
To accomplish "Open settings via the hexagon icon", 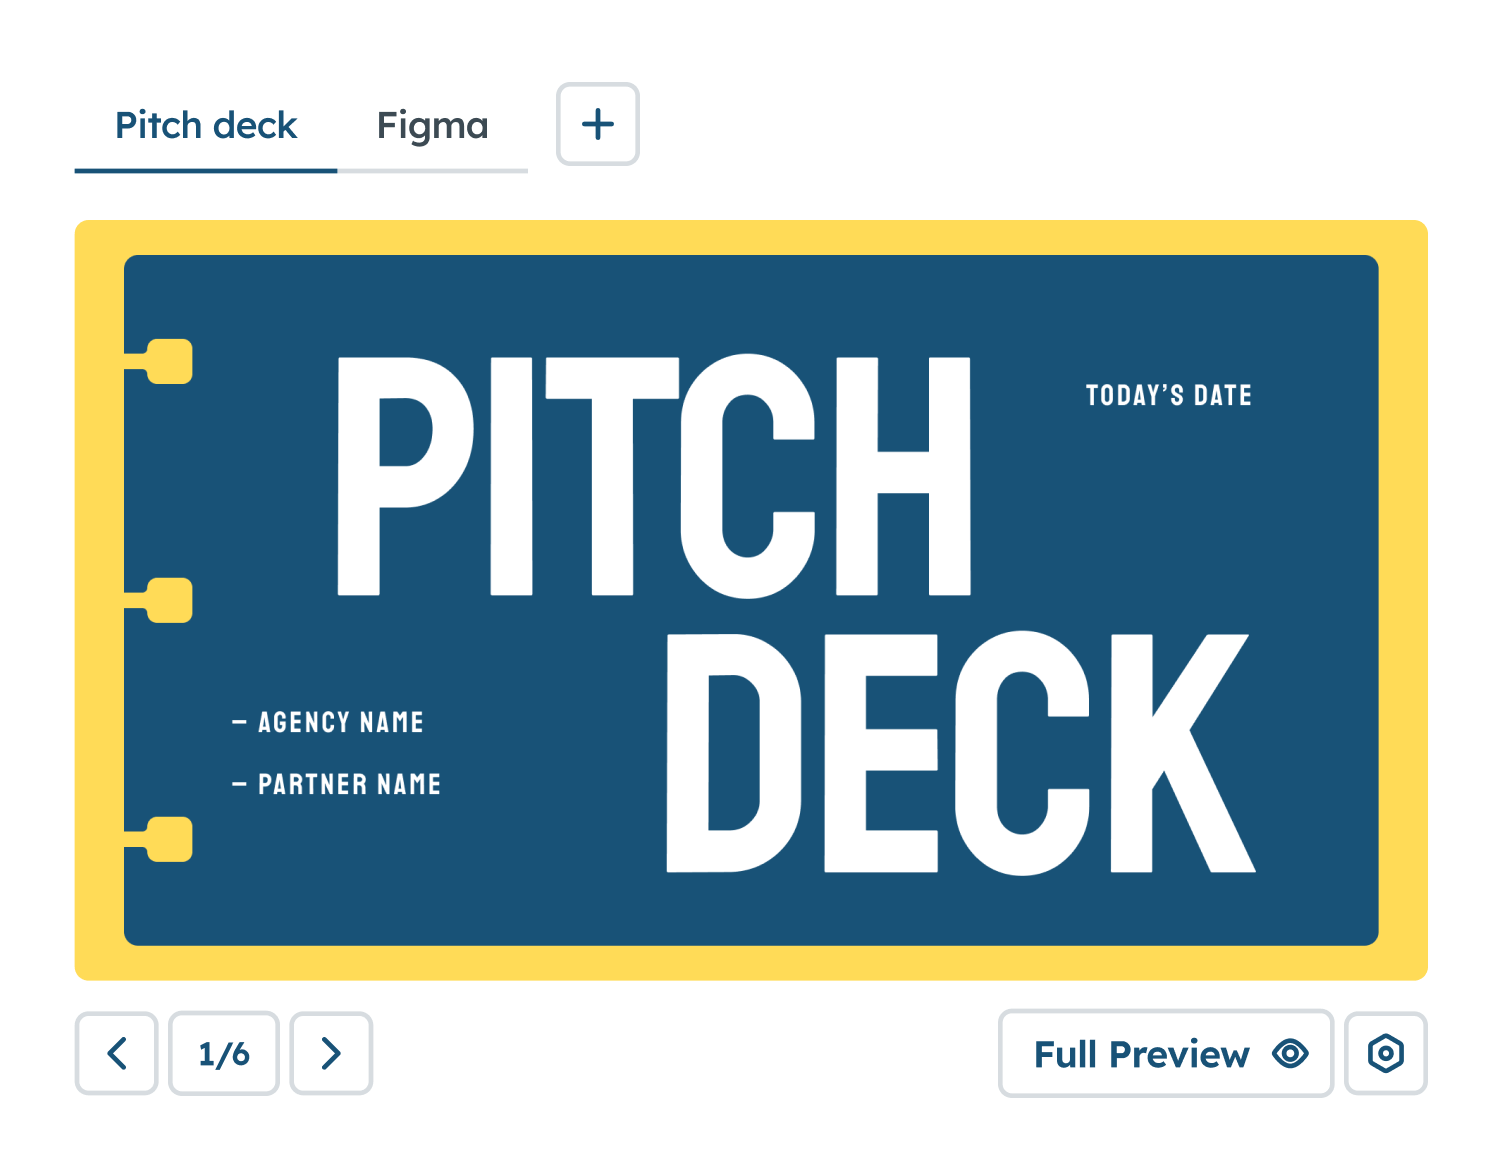I will point(1386,1053).
